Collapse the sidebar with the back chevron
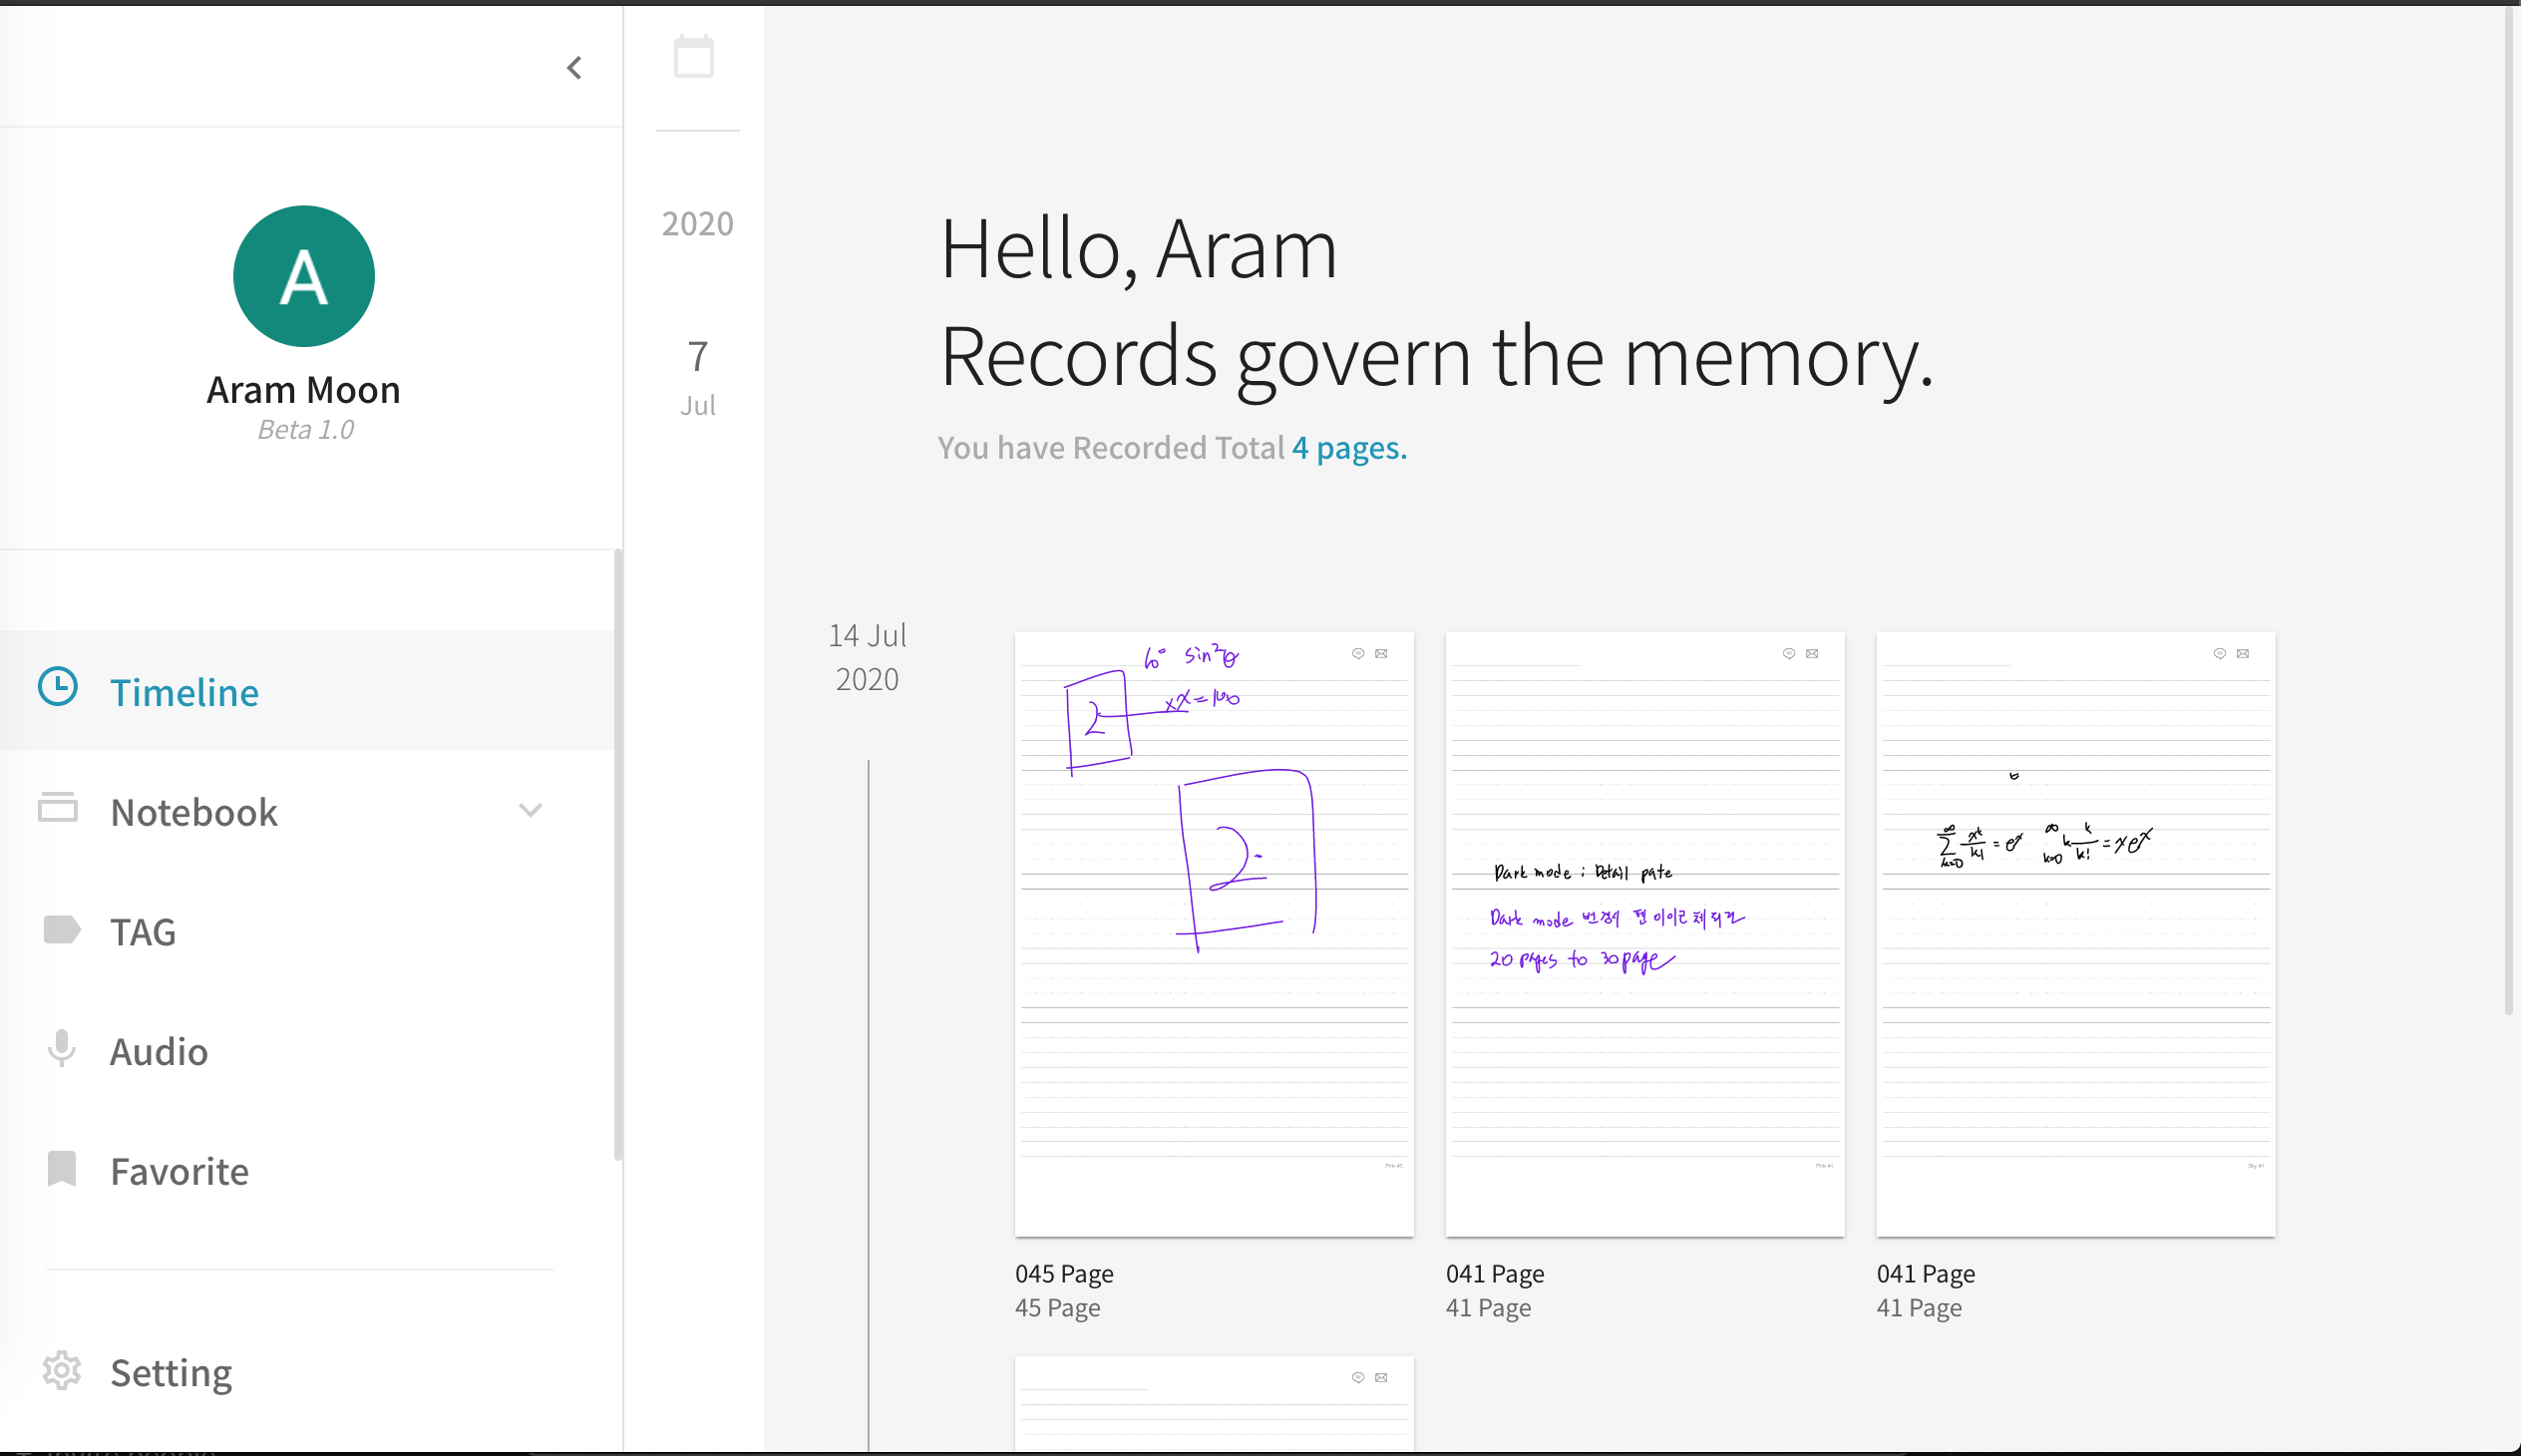The width and height of the screenshot is (2521, 1456). click(x=574, y=68)
